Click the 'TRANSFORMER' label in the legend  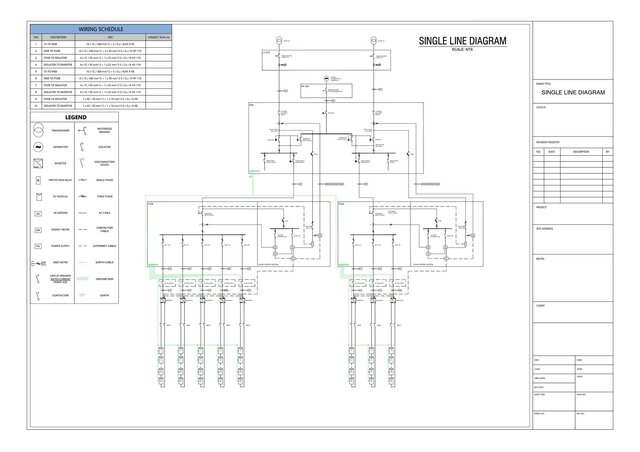(x=60, y=131)
